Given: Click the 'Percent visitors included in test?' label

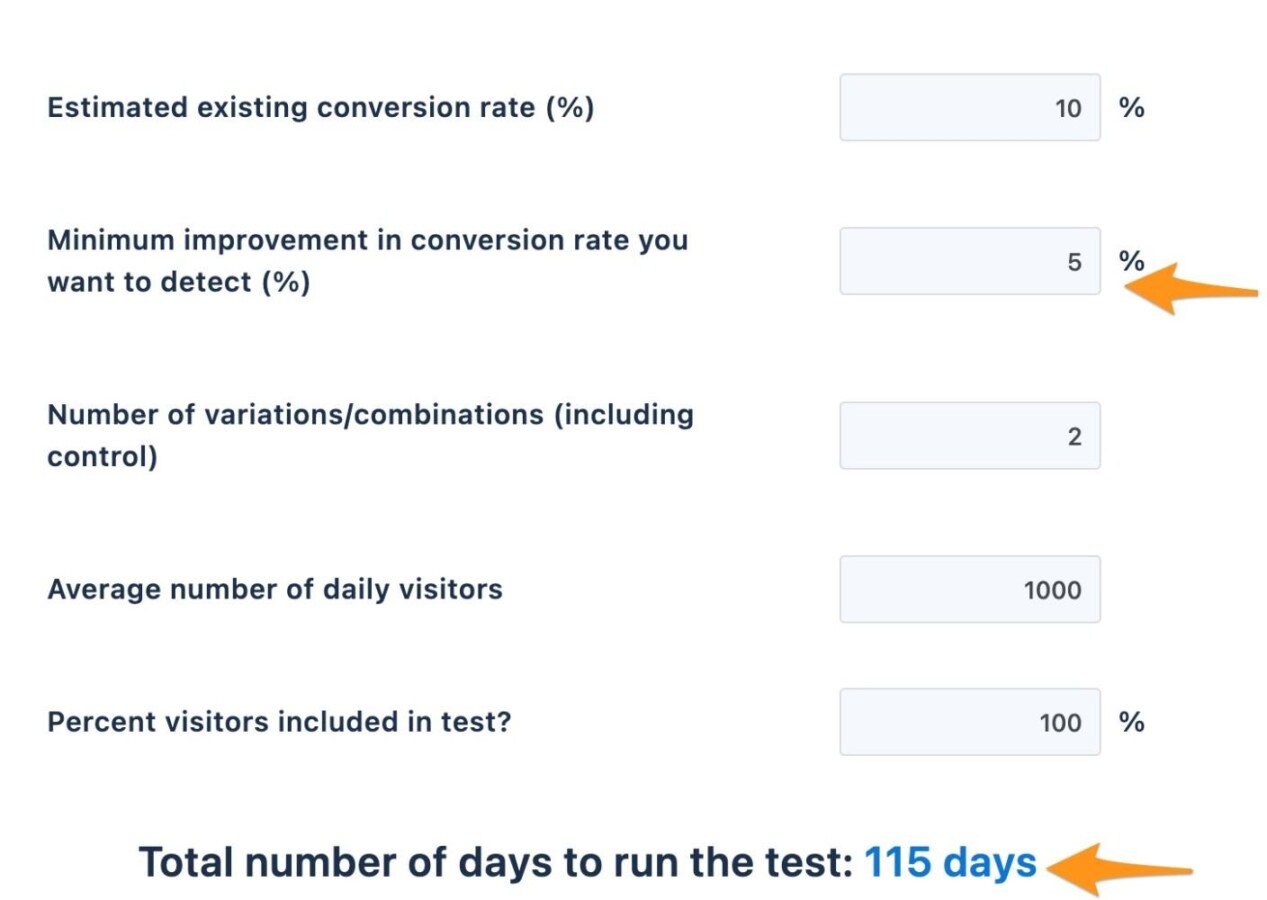Looking at the screenshot, I should [278, 722].
